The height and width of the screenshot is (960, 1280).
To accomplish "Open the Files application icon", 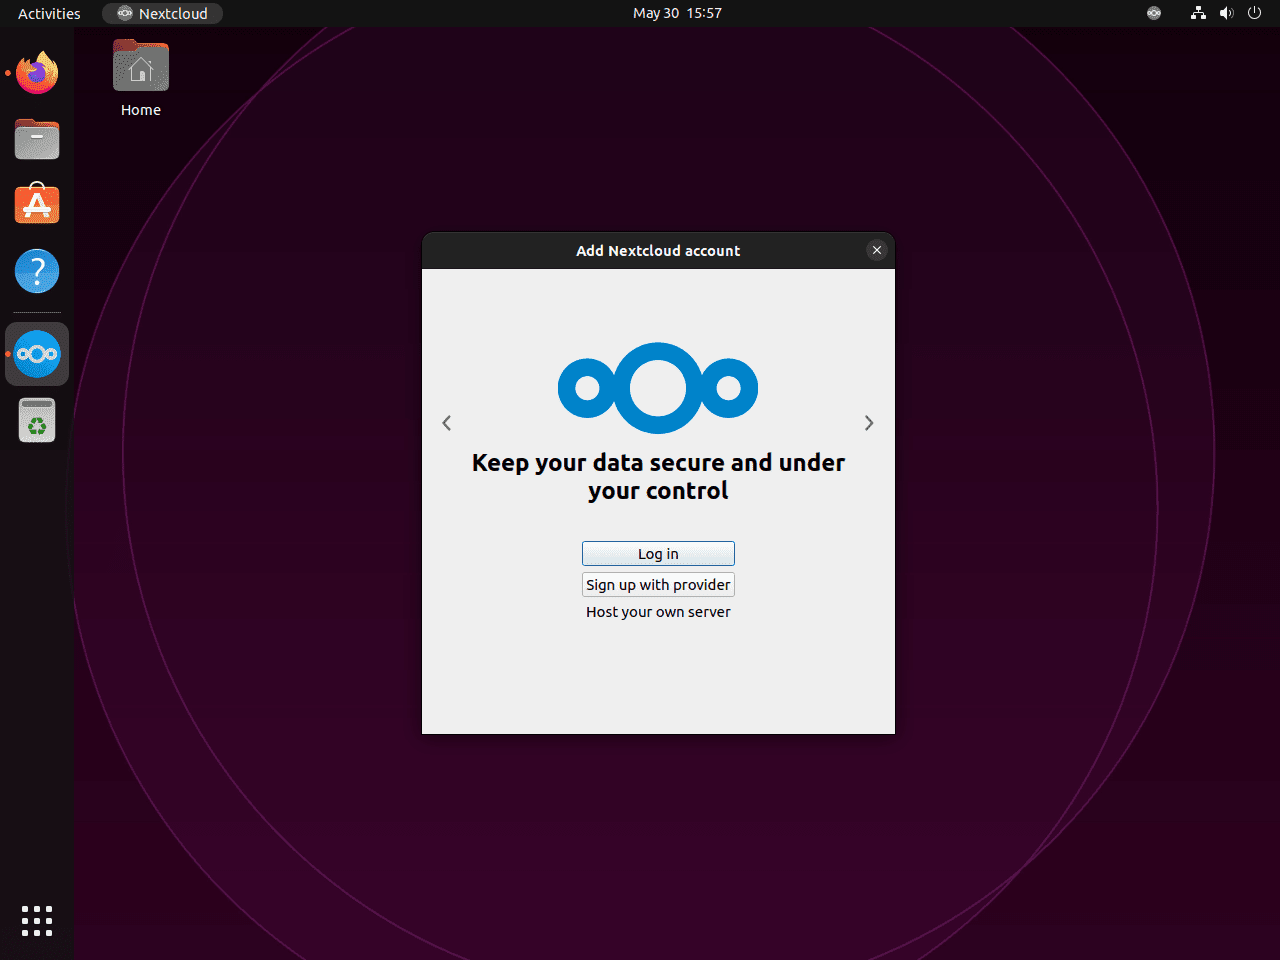I will click(37, 139).
